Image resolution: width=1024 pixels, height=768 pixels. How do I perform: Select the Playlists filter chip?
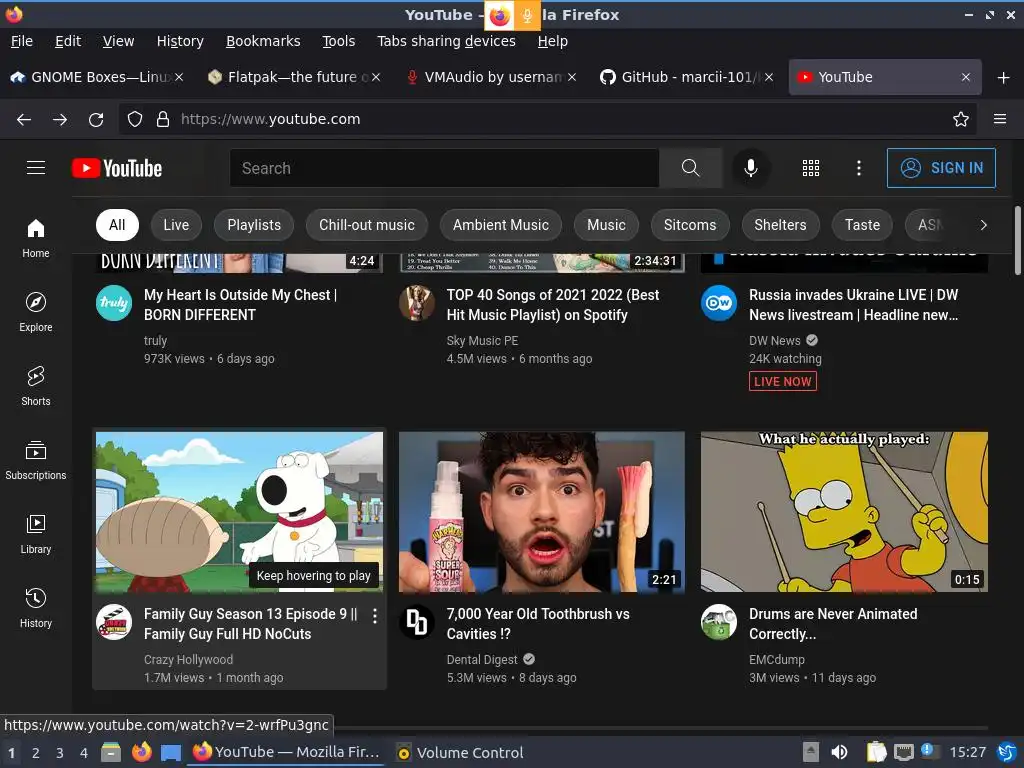254,225
